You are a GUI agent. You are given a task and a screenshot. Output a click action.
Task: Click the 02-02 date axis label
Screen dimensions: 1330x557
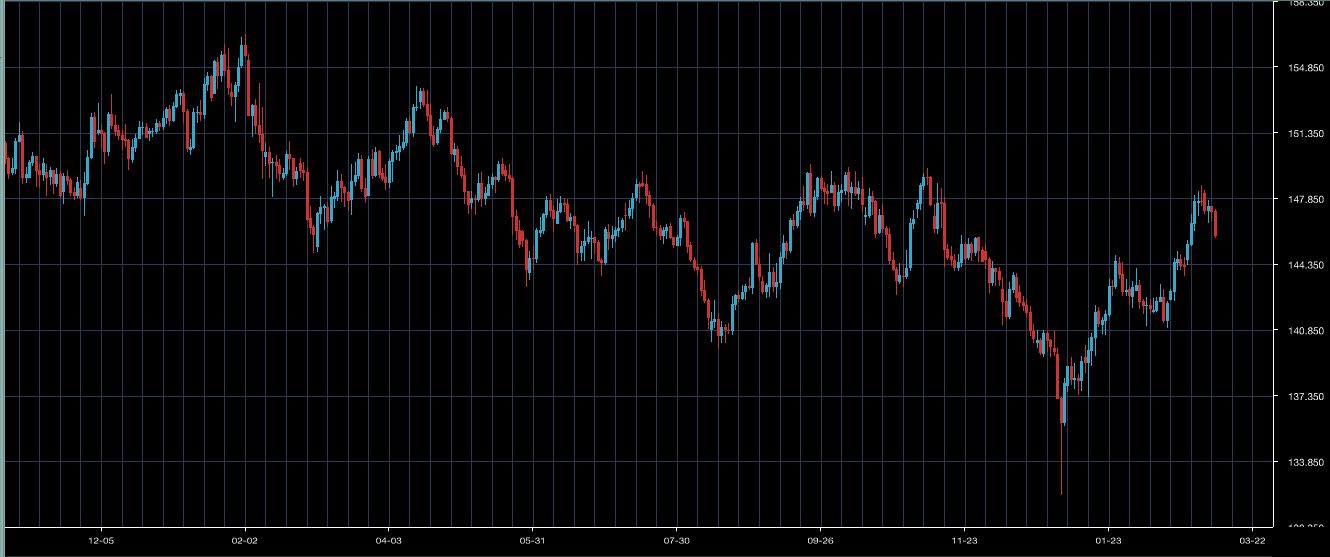[x=245, y=540]
